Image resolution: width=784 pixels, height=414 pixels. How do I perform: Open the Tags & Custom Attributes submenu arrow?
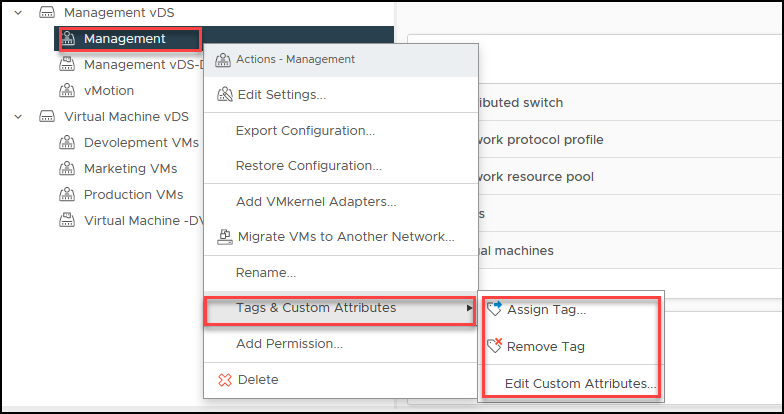coord(470,308)
